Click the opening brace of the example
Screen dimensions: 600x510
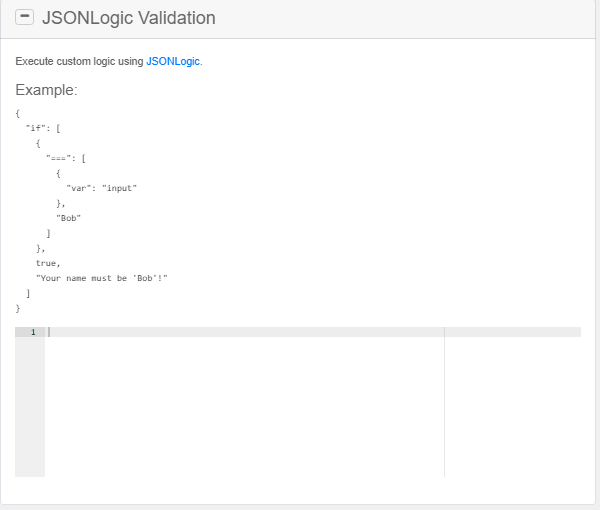coord(18,113)
